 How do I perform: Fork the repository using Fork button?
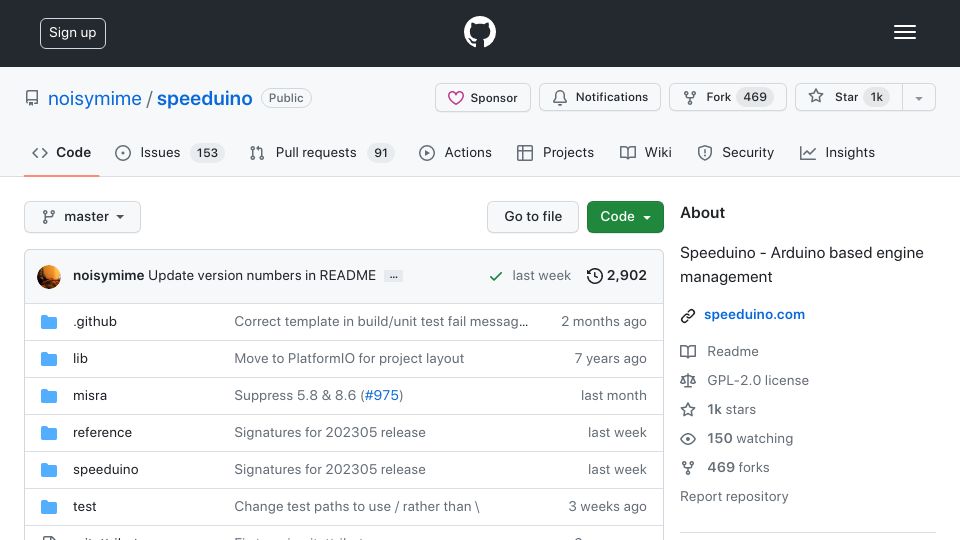[727, 97]
